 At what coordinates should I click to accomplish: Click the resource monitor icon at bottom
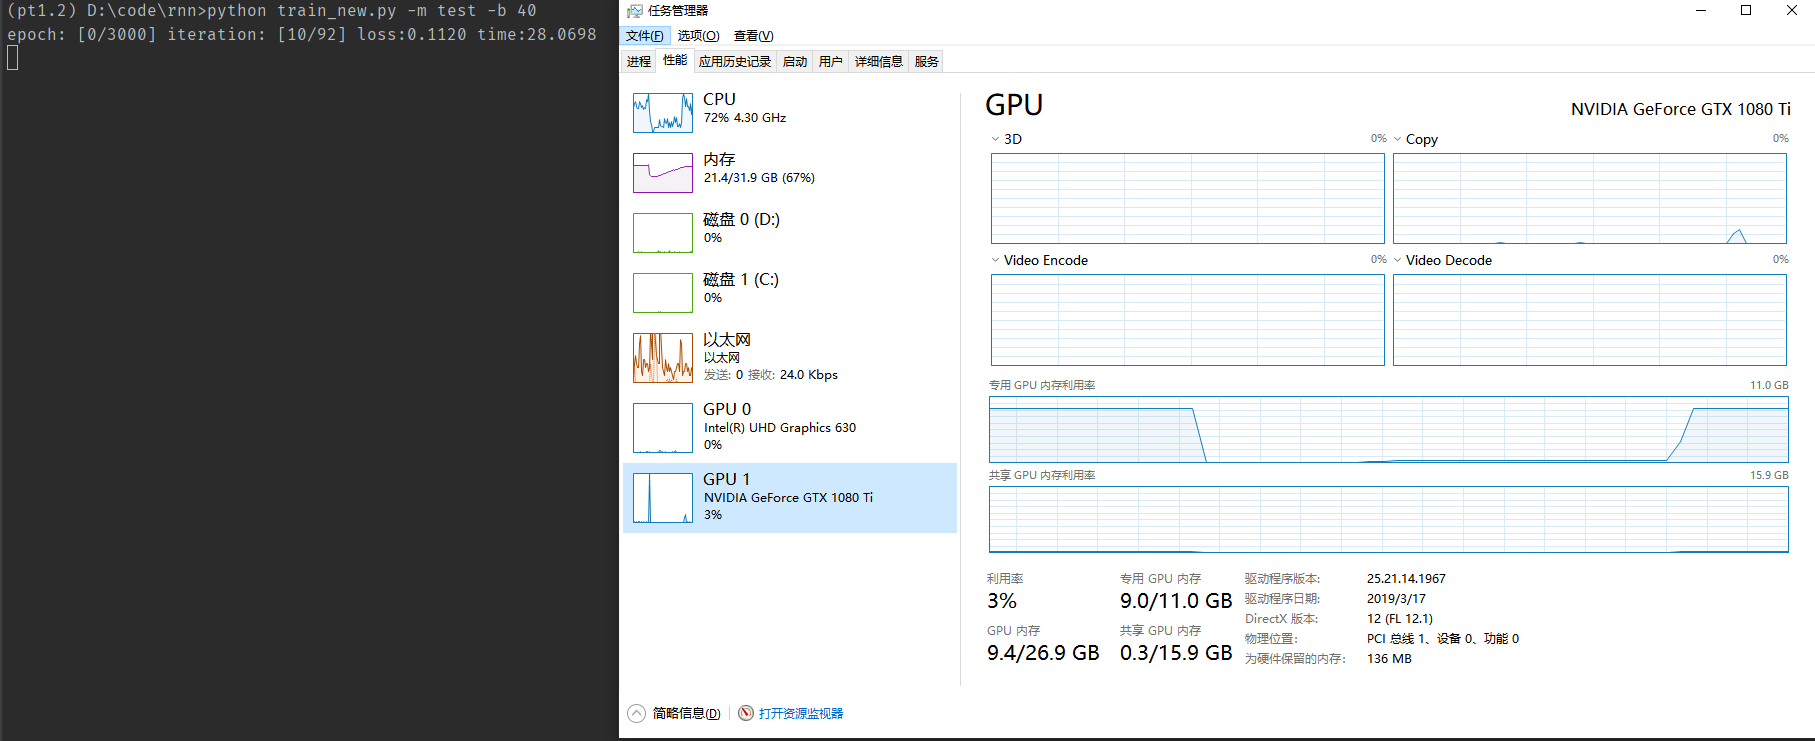click(746, 713)
